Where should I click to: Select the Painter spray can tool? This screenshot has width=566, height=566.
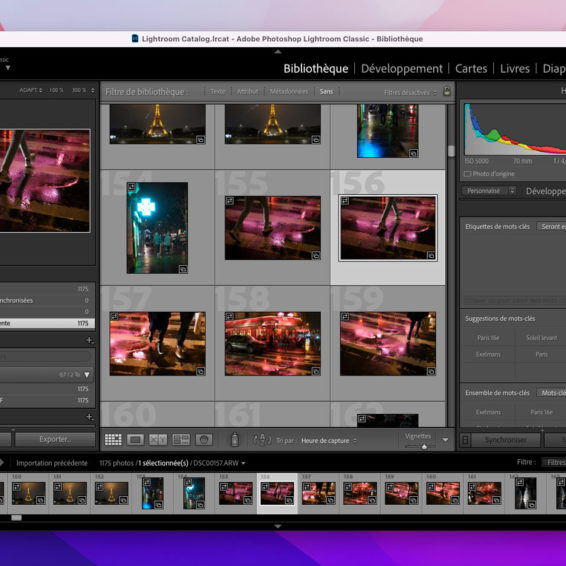click(235, 439)
